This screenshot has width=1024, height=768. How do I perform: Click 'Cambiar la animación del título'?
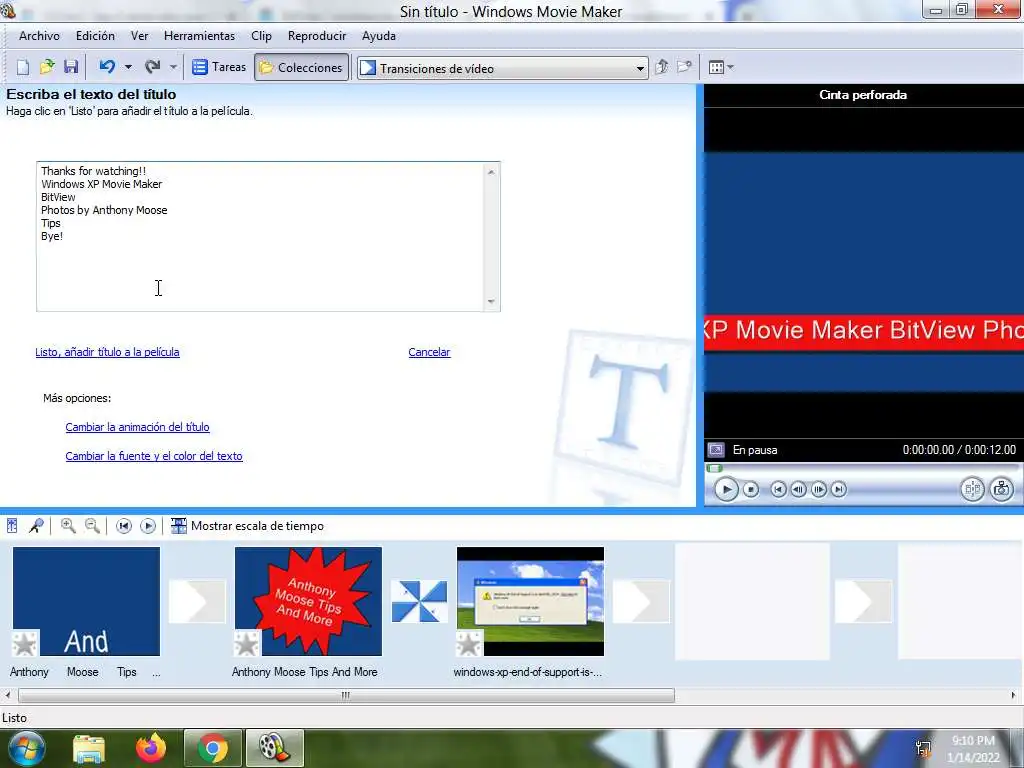click(137, 427)
